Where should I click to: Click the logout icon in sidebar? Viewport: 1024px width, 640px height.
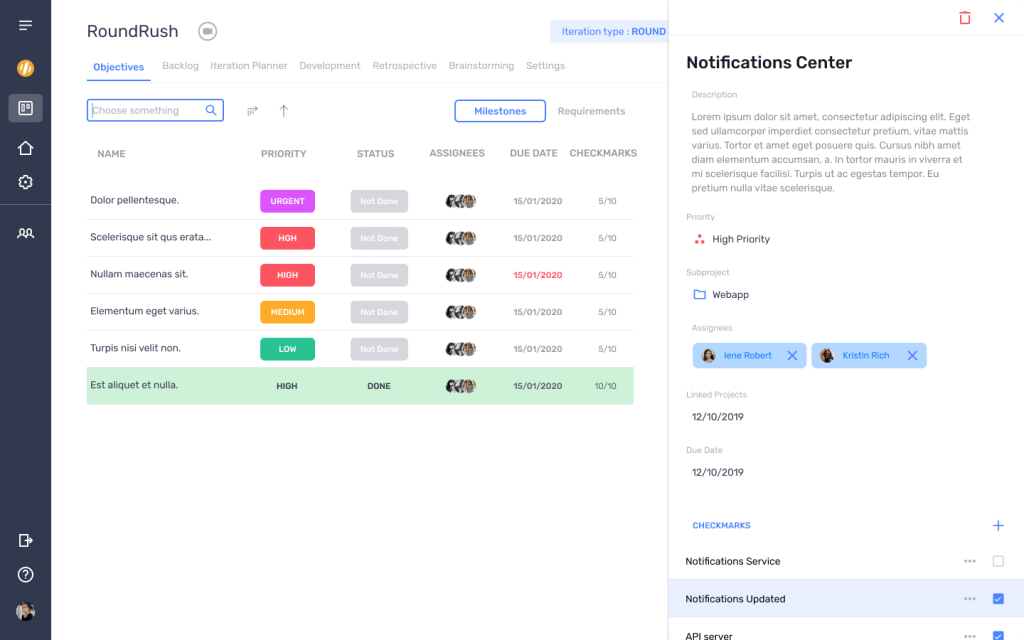tap(25, 540)
